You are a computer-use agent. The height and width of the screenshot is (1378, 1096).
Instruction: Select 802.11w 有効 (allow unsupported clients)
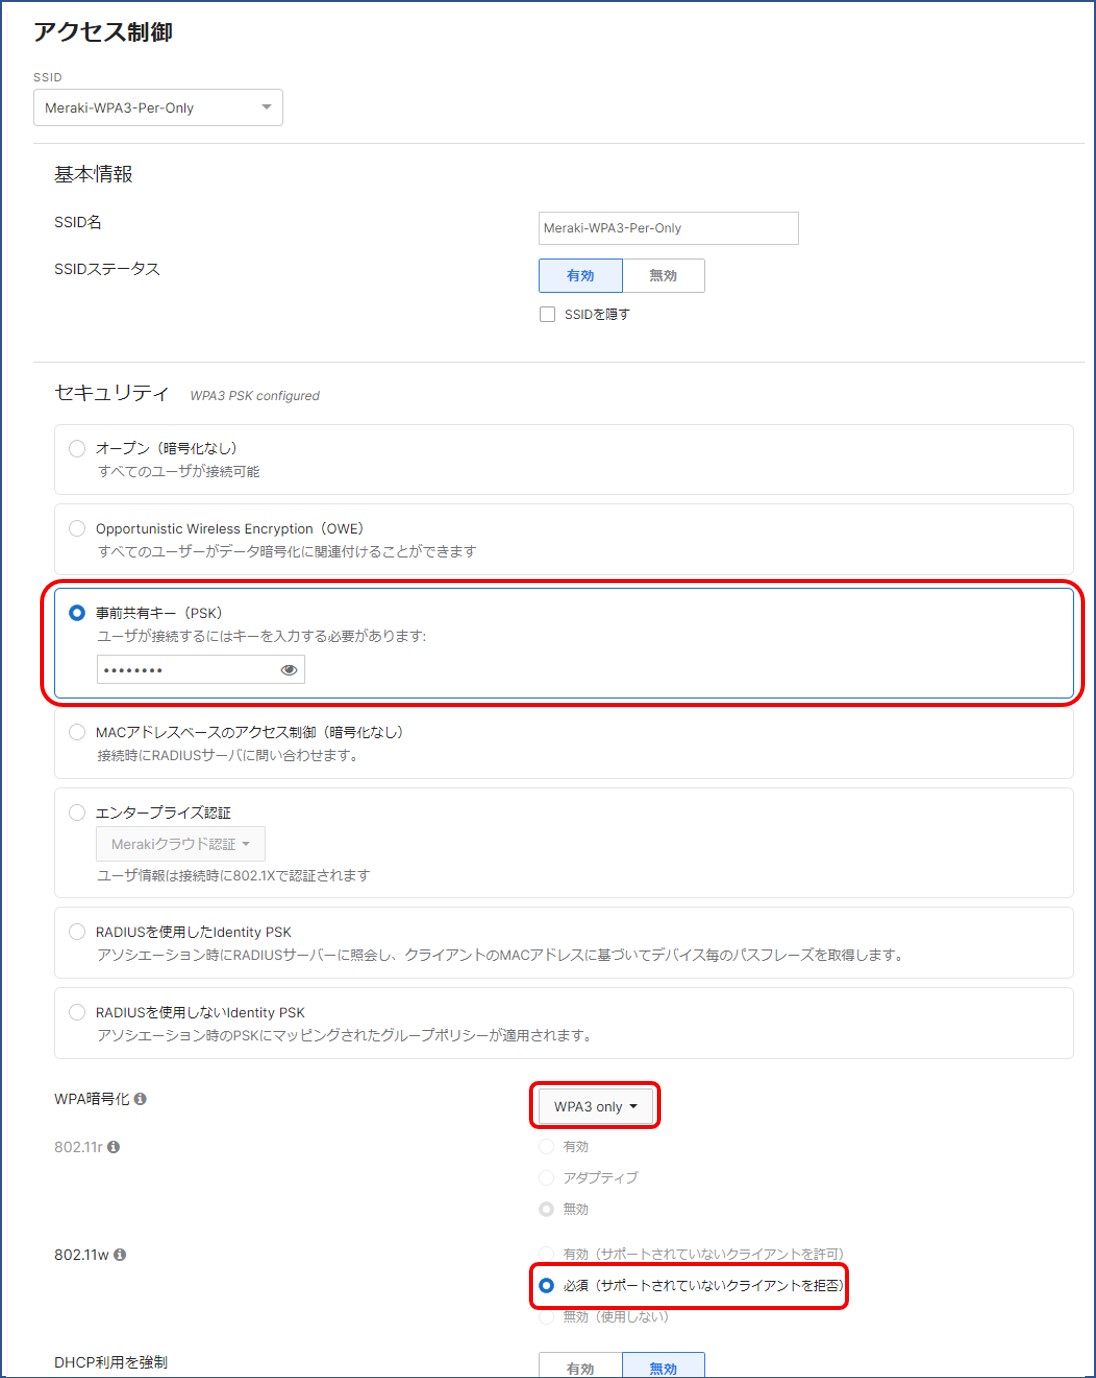tap(546, 1254)
